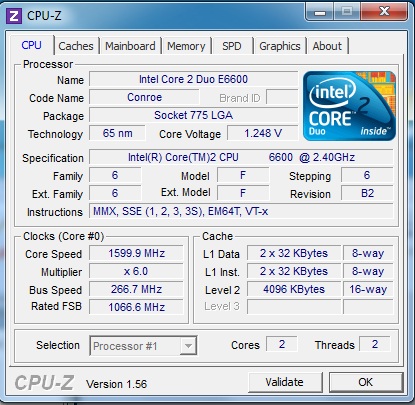This screenshot has width=415, height=405.
Task: Click the Specification field with '6600 @ 2.40GHz'
Action: click(x=241, y=157)
